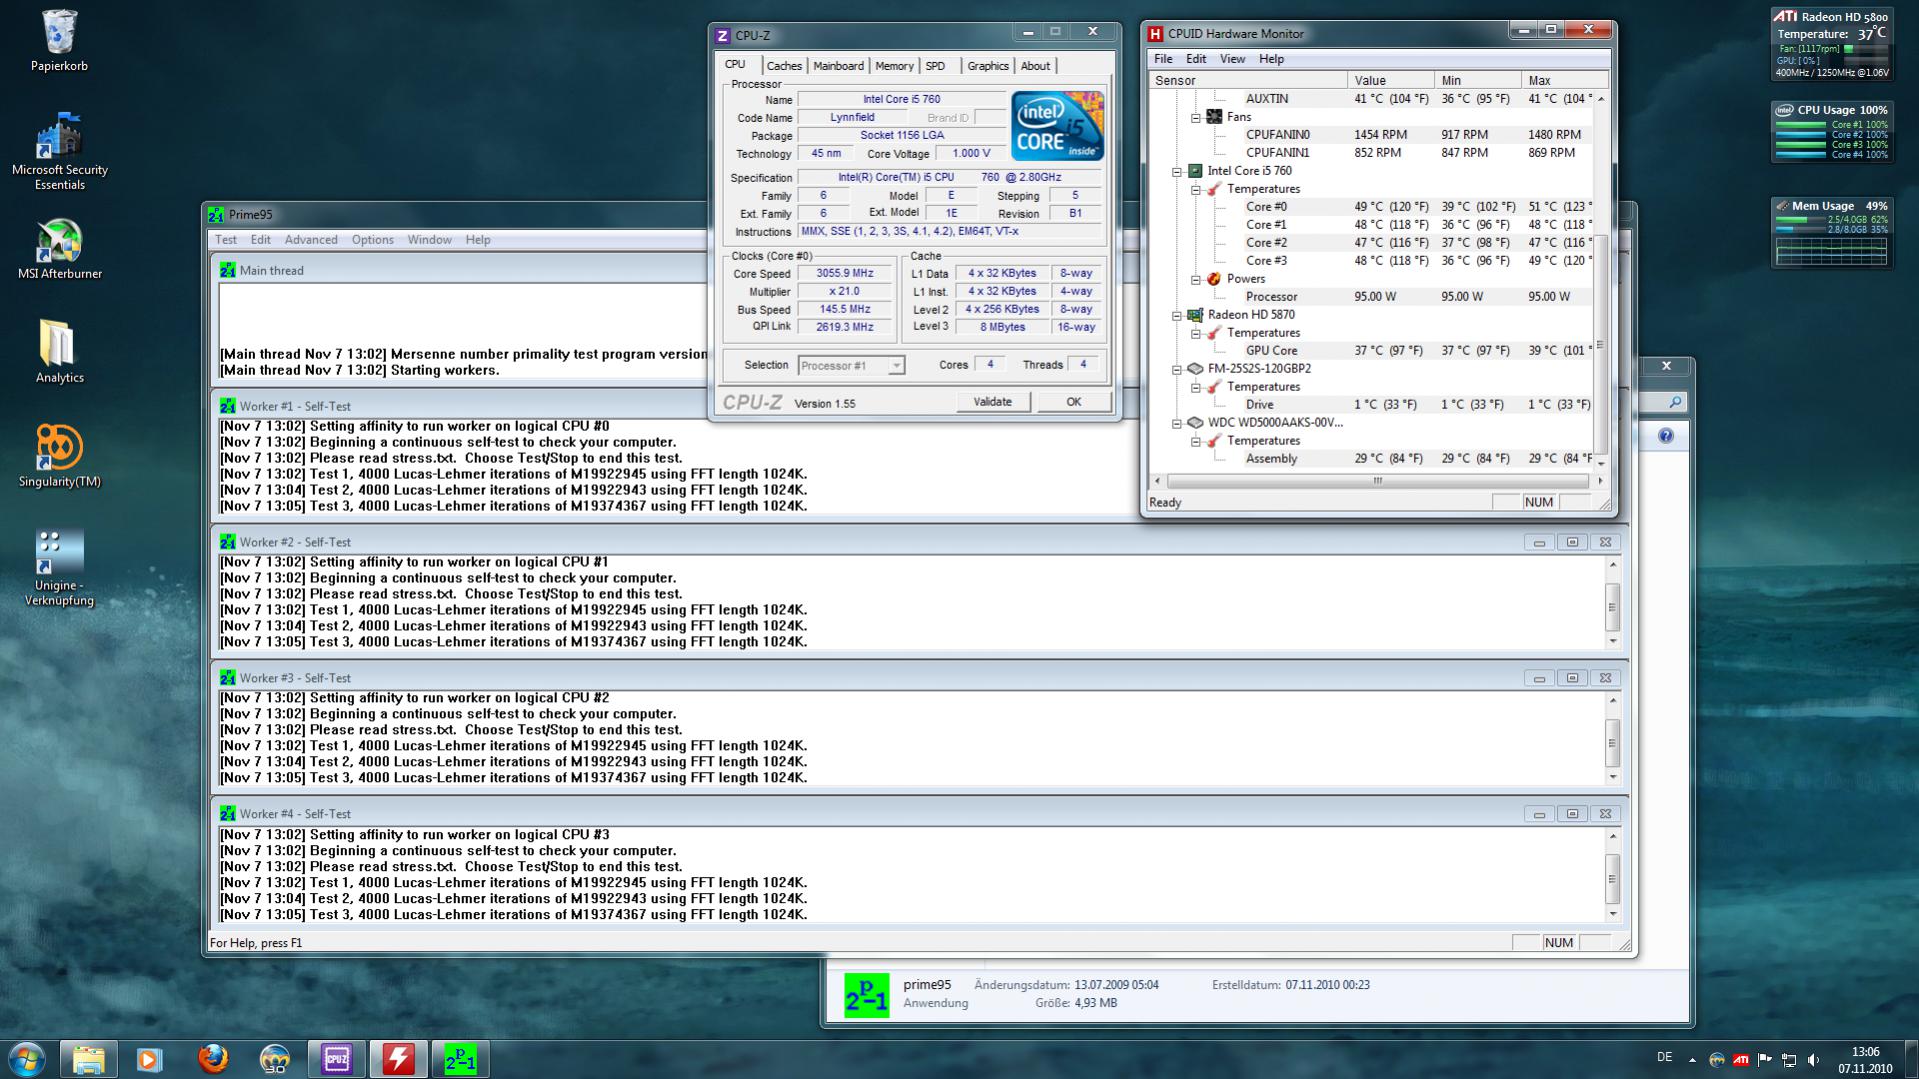
Task: Click the CPU Usage gadget
Action: click(x=1832, y=131)
